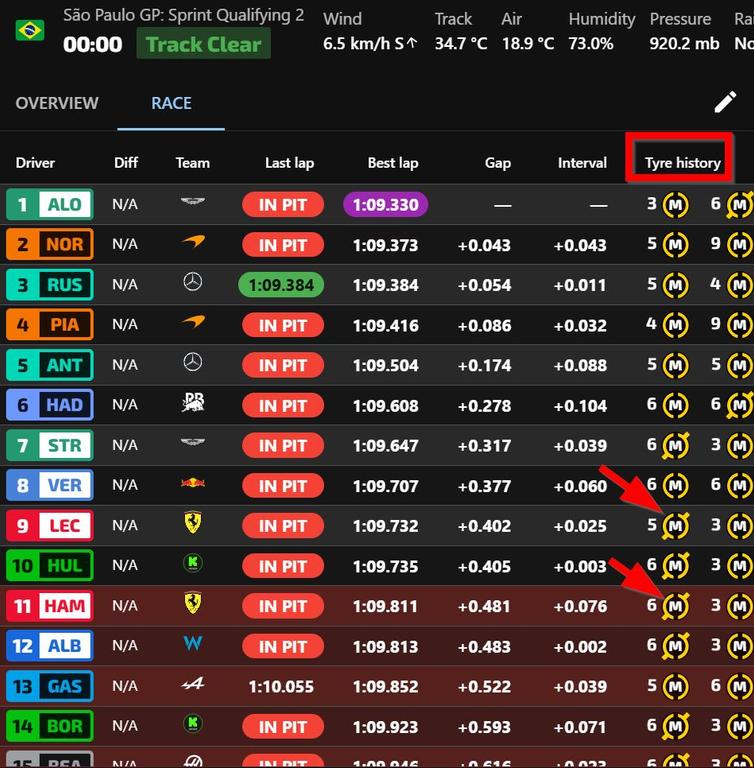Click first medium tyre icon in PIA row
The width and height of the screenshot is (754, 768).
click(x=676, y=325)
